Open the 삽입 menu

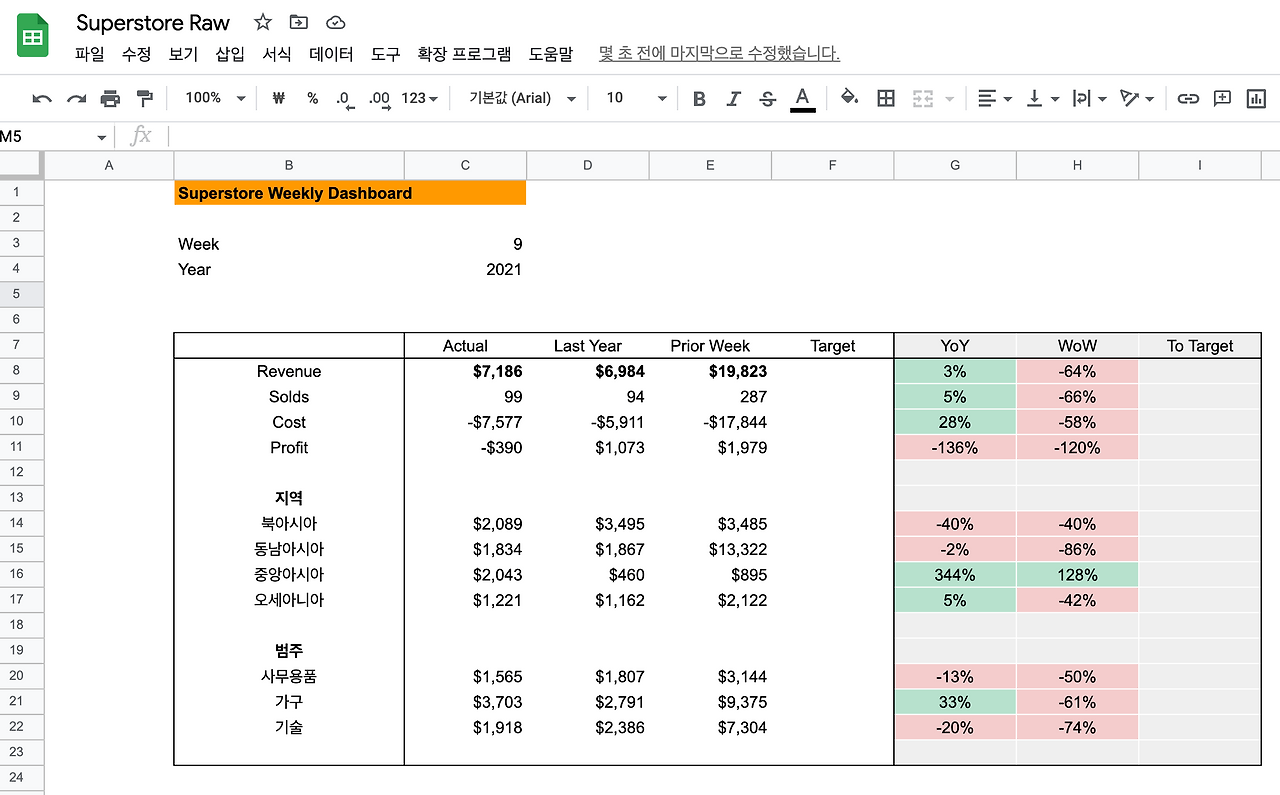click(230, 54)
